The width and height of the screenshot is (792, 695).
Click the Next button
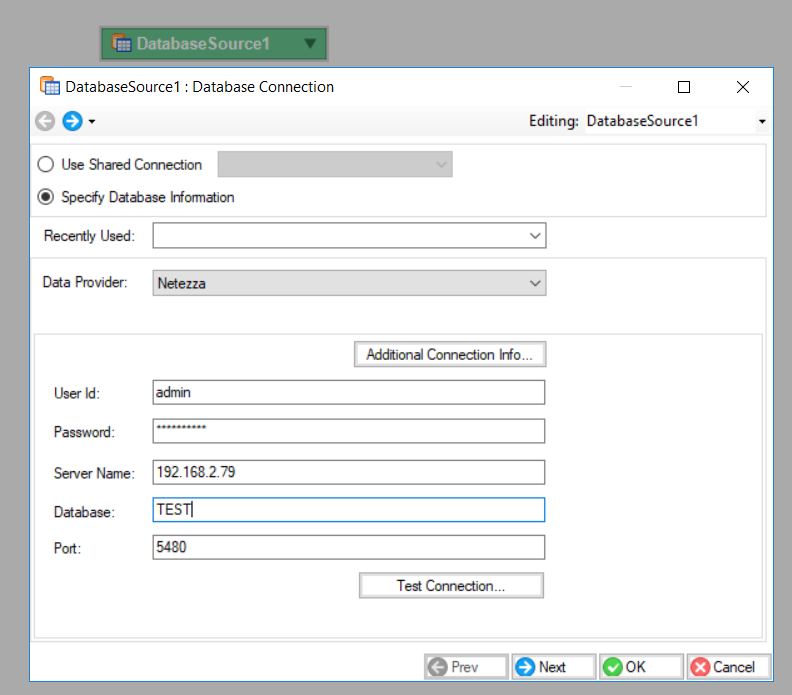553,667
